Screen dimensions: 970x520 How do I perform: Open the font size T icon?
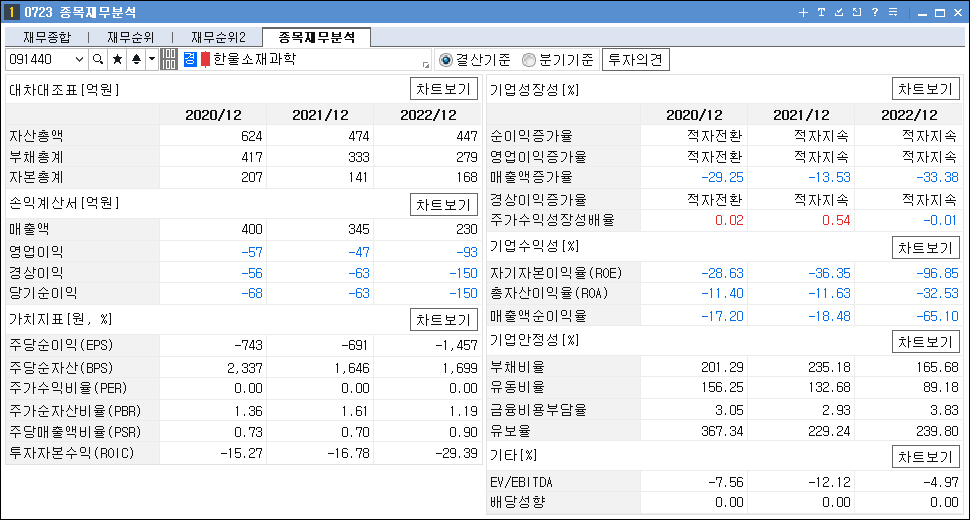tap(821, 12)
